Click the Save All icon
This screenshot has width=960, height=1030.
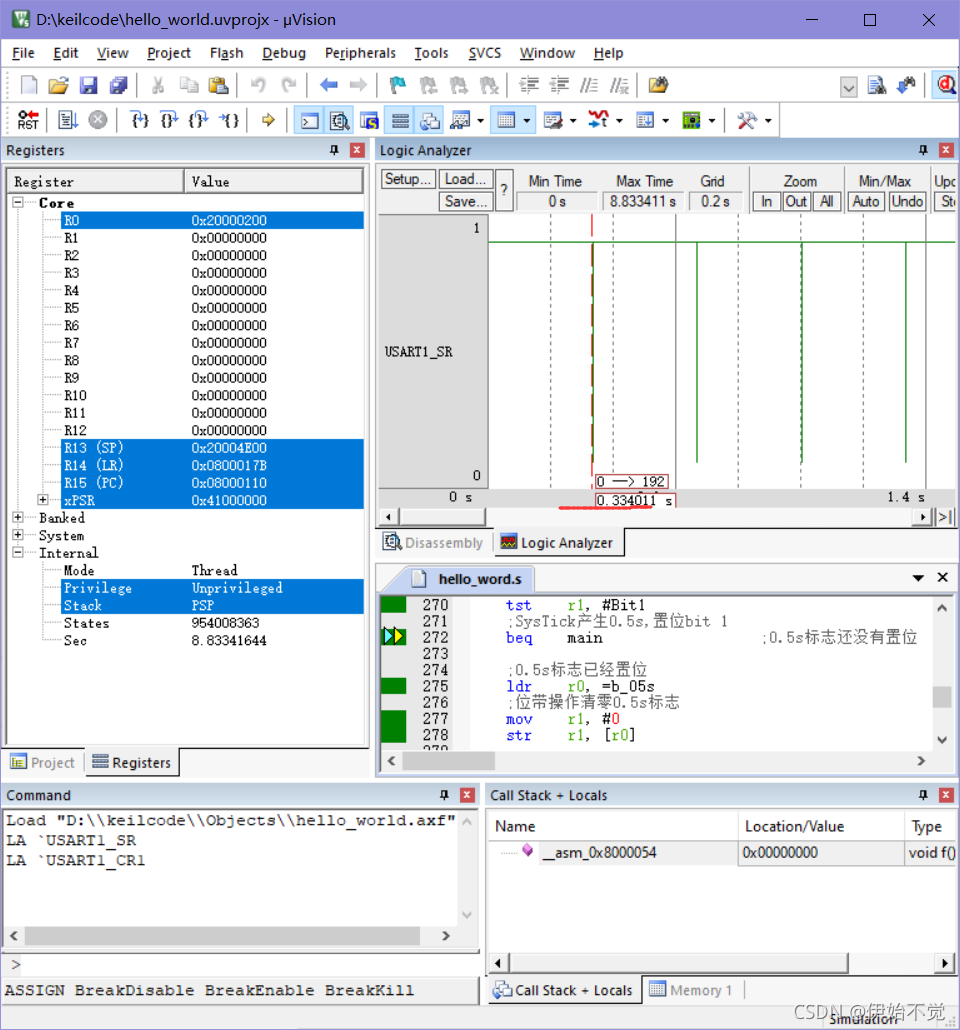118,85
